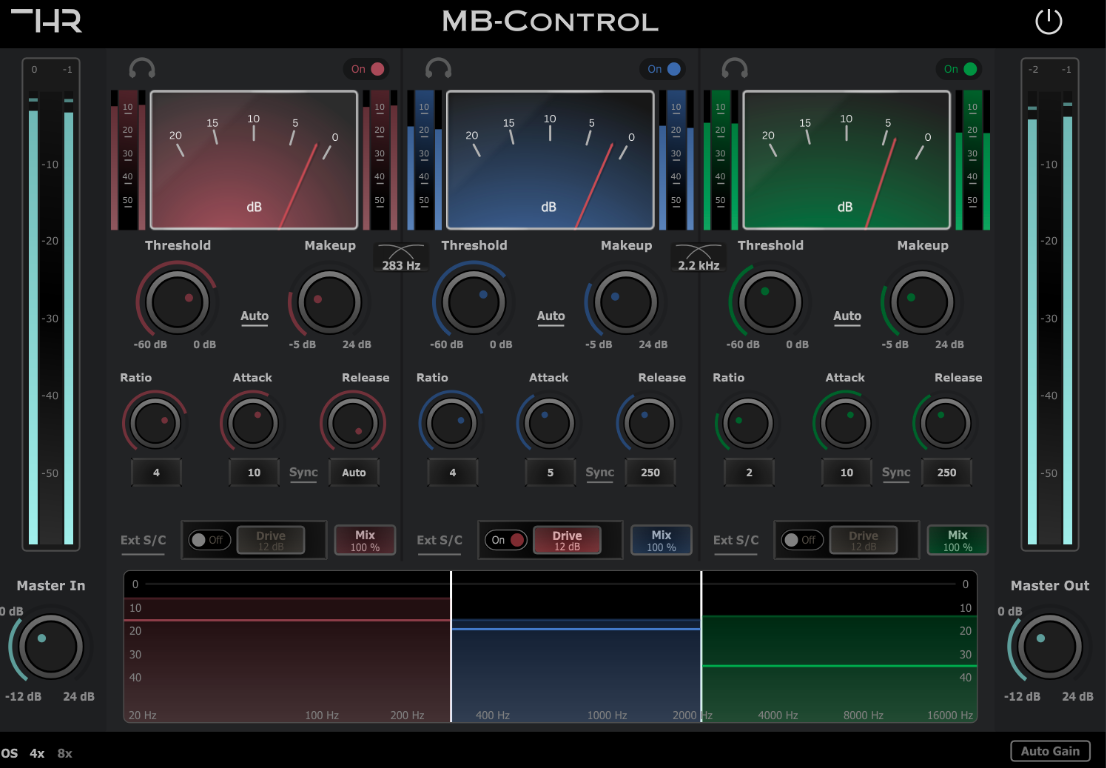1106x768 pixels.
Task: Click the red band Makeup knob
Action: (329, 302)
